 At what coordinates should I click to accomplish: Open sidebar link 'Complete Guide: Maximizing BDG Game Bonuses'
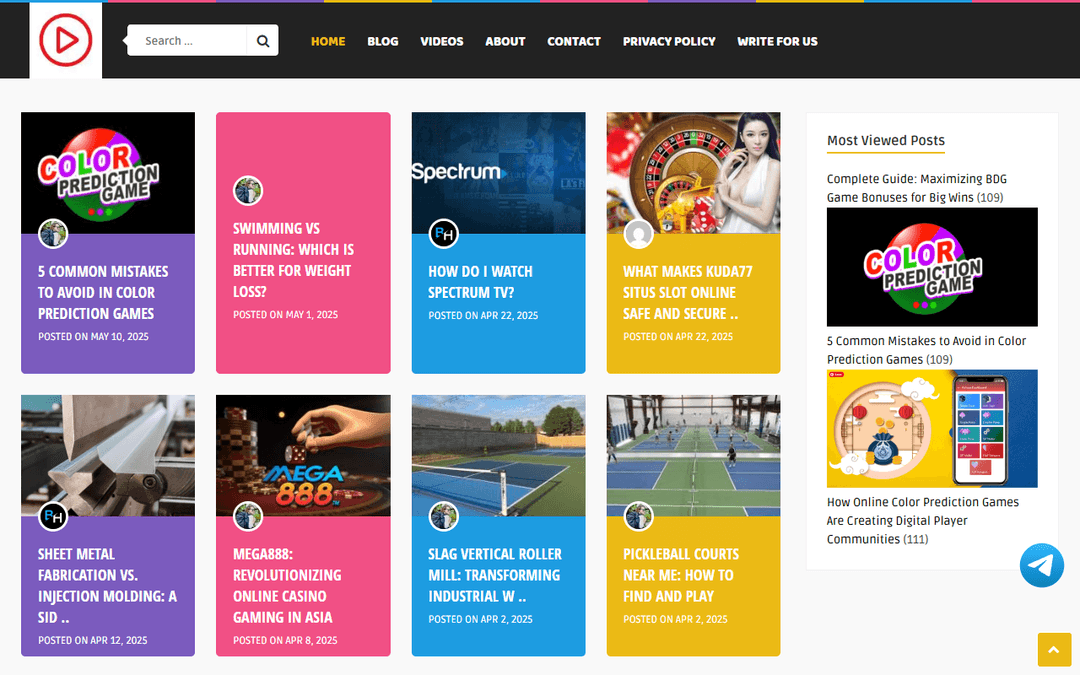pyautogui.click(x=916, y=188)
